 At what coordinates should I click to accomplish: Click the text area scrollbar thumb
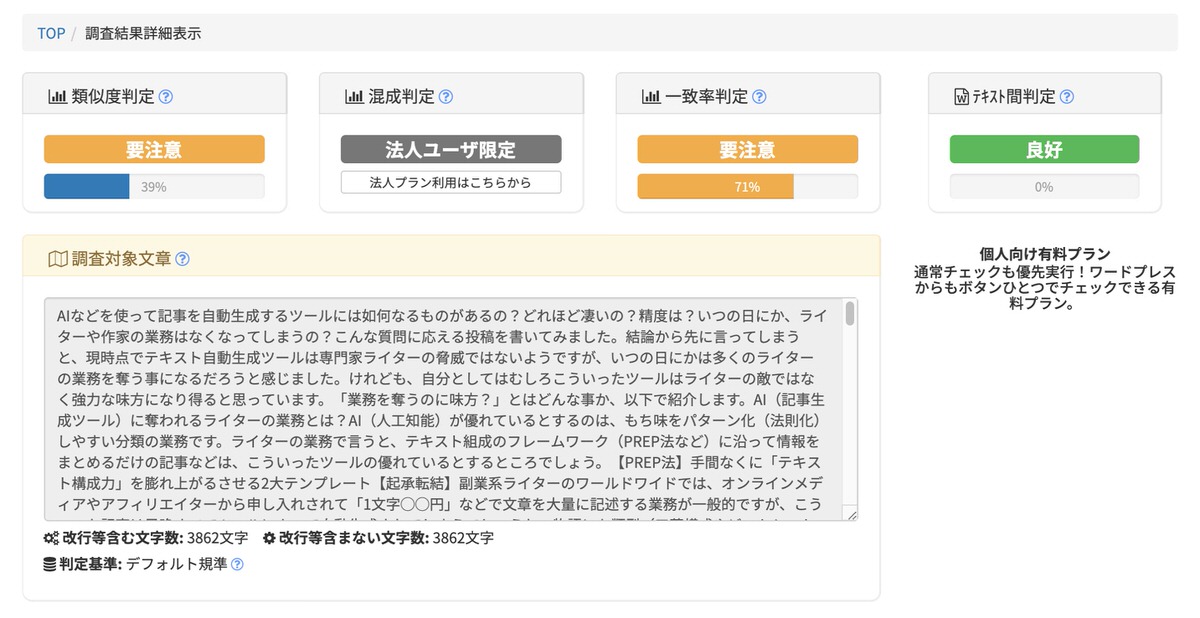pos(850,313)
